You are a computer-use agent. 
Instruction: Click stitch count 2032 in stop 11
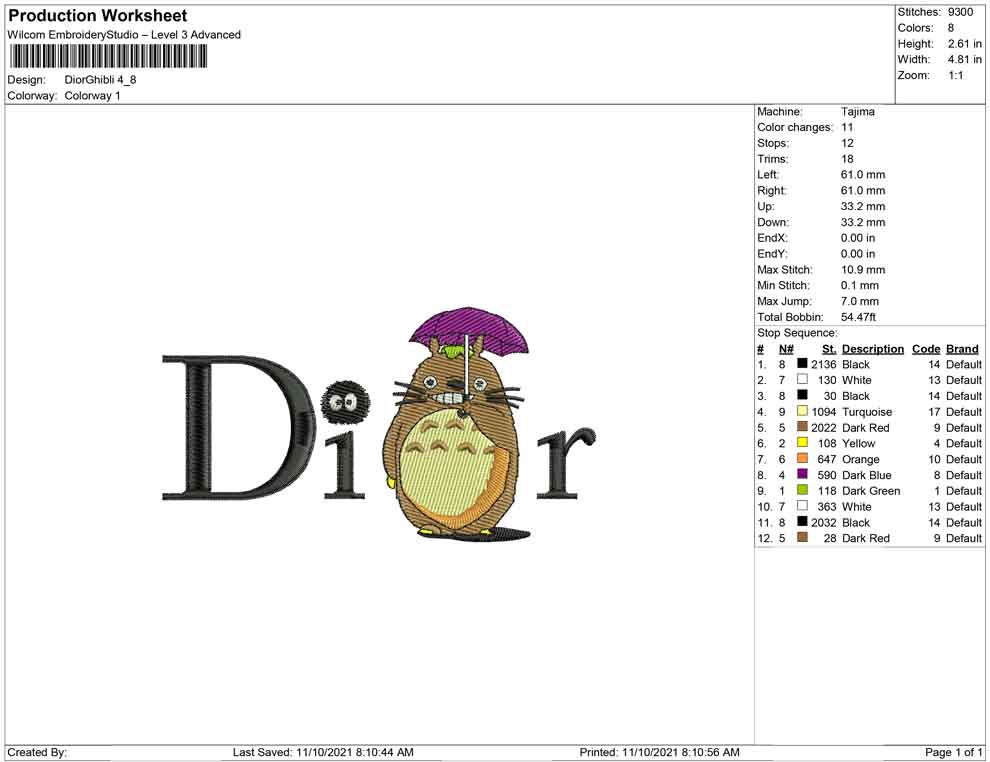824,522
